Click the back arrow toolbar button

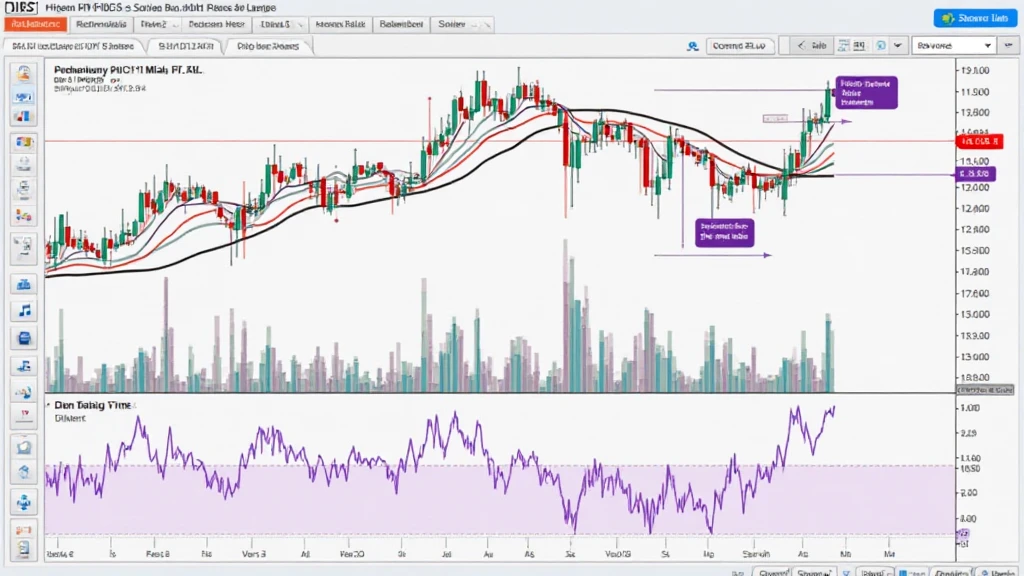(x=811, y=45)
